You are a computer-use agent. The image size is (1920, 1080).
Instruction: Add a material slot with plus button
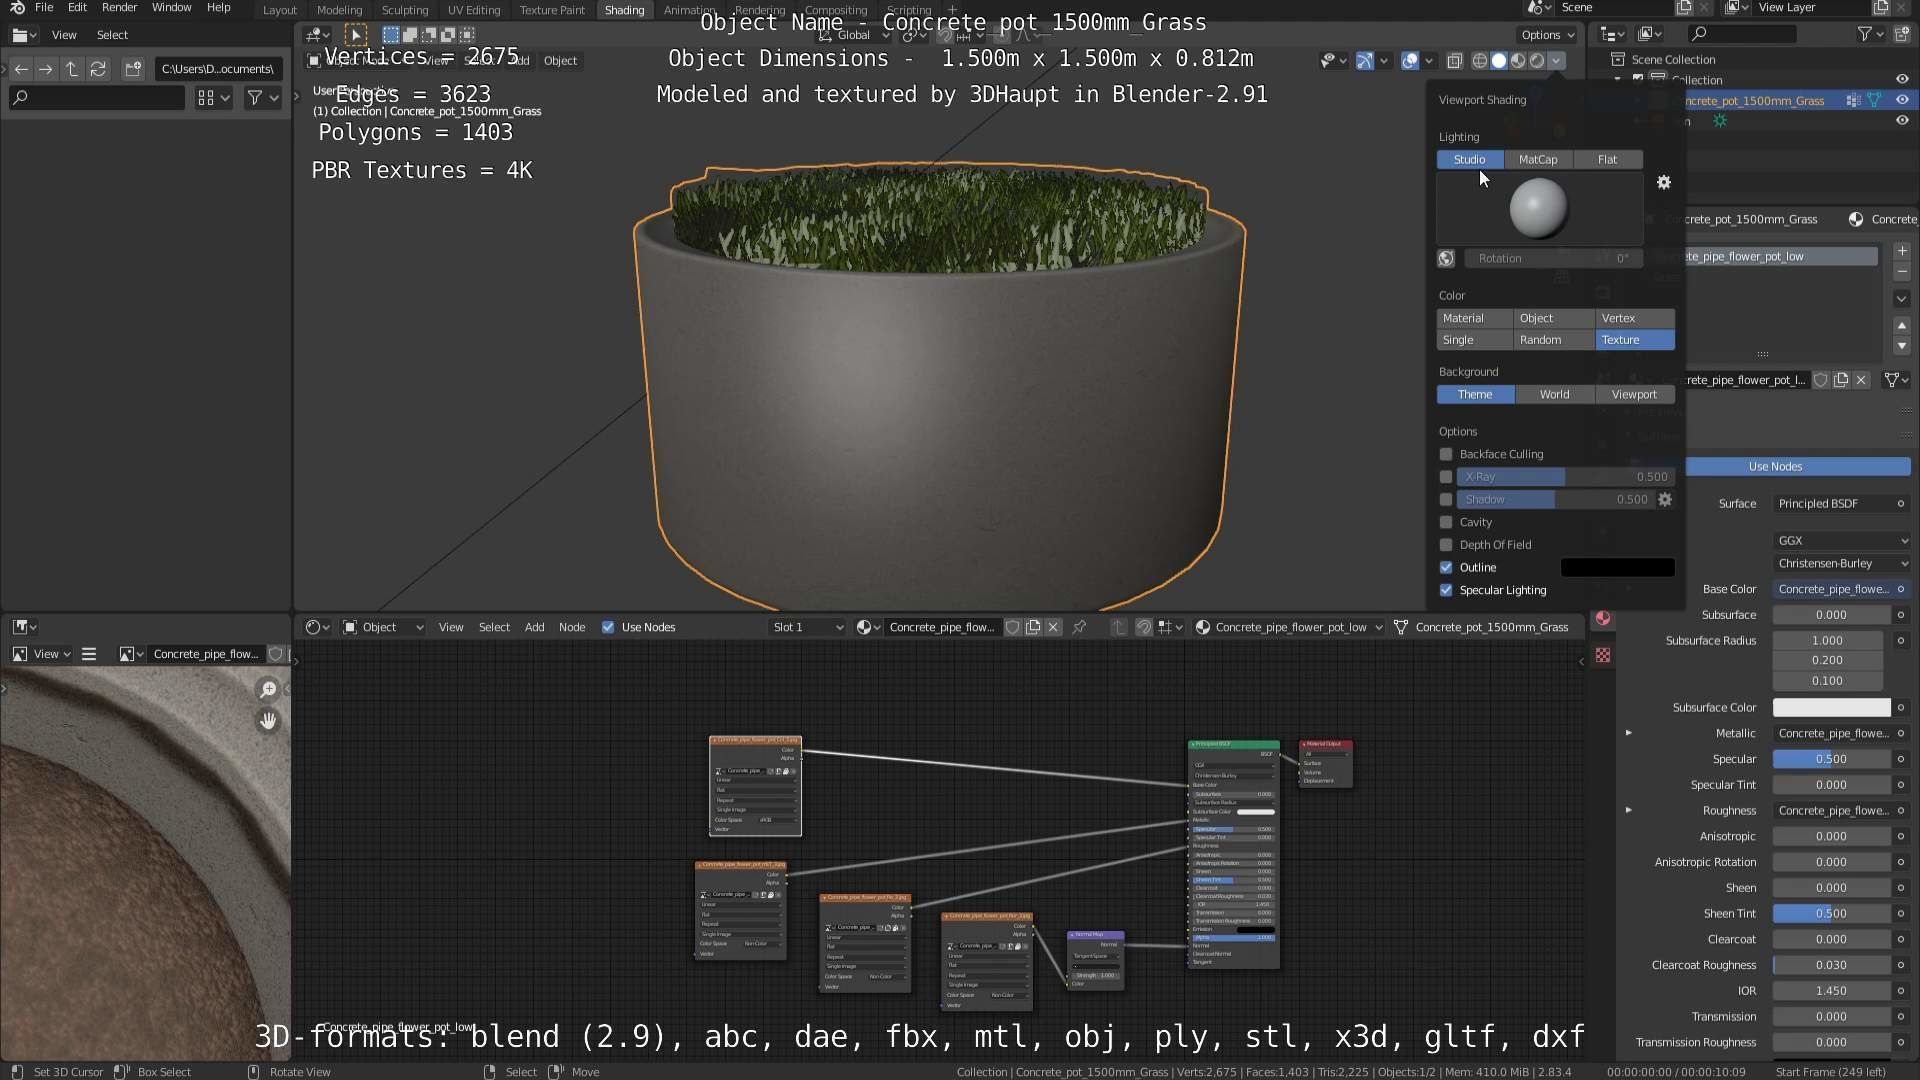click(x=1902, y=251)
